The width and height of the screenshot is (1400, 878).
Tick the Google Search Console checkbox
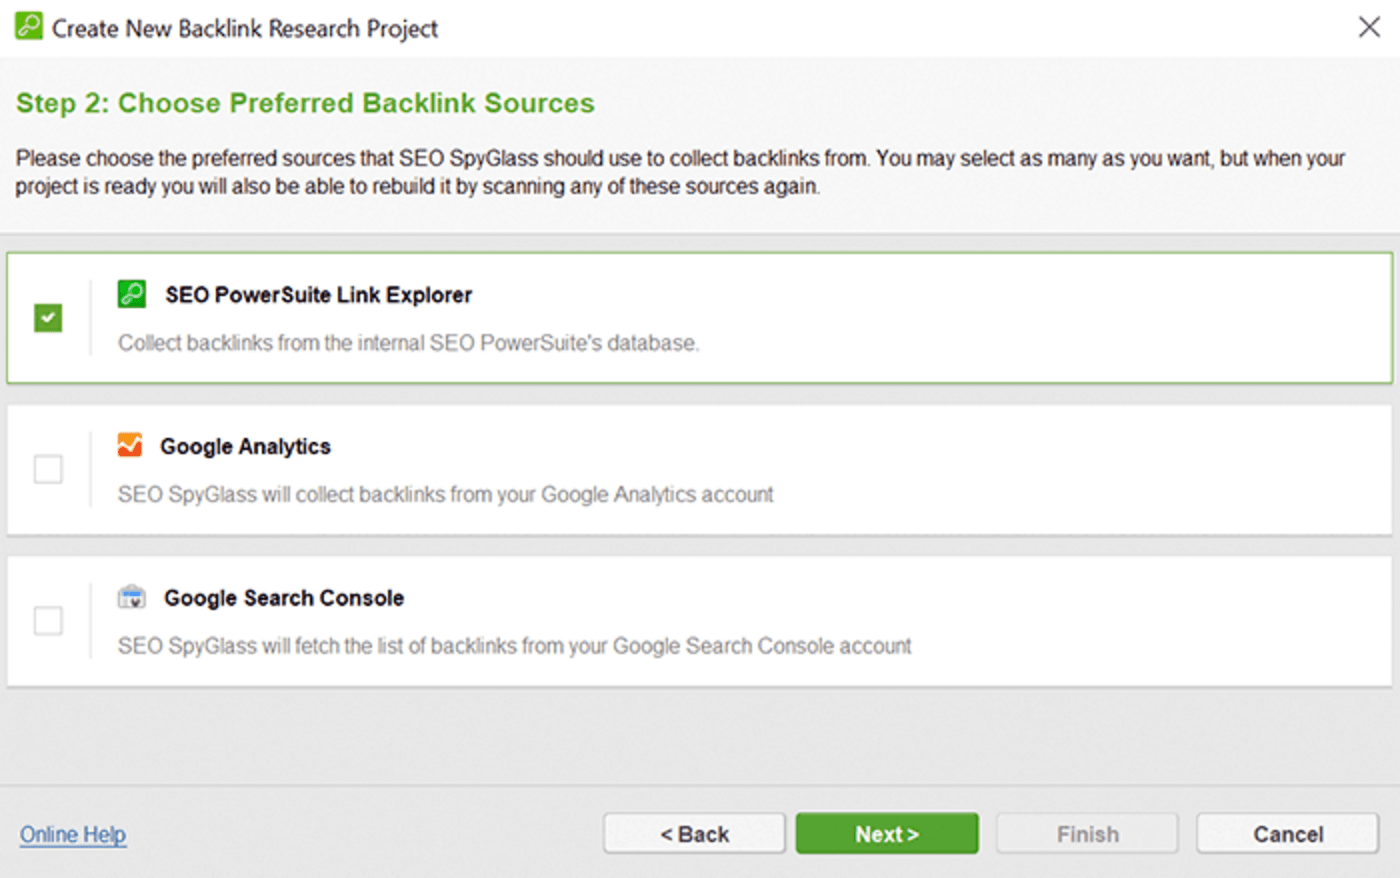(48, 621)
